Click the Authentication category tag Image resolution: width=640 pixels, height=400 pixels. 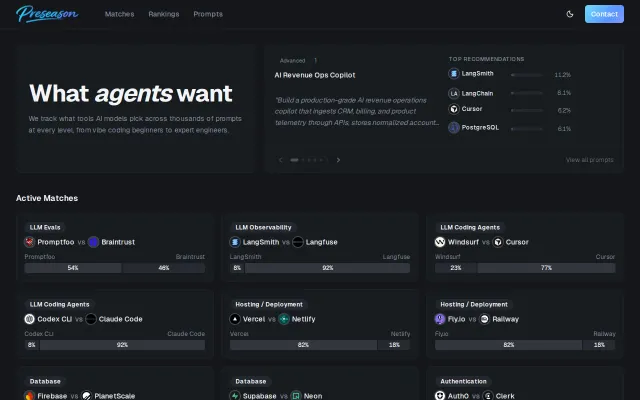pos(463,381)
